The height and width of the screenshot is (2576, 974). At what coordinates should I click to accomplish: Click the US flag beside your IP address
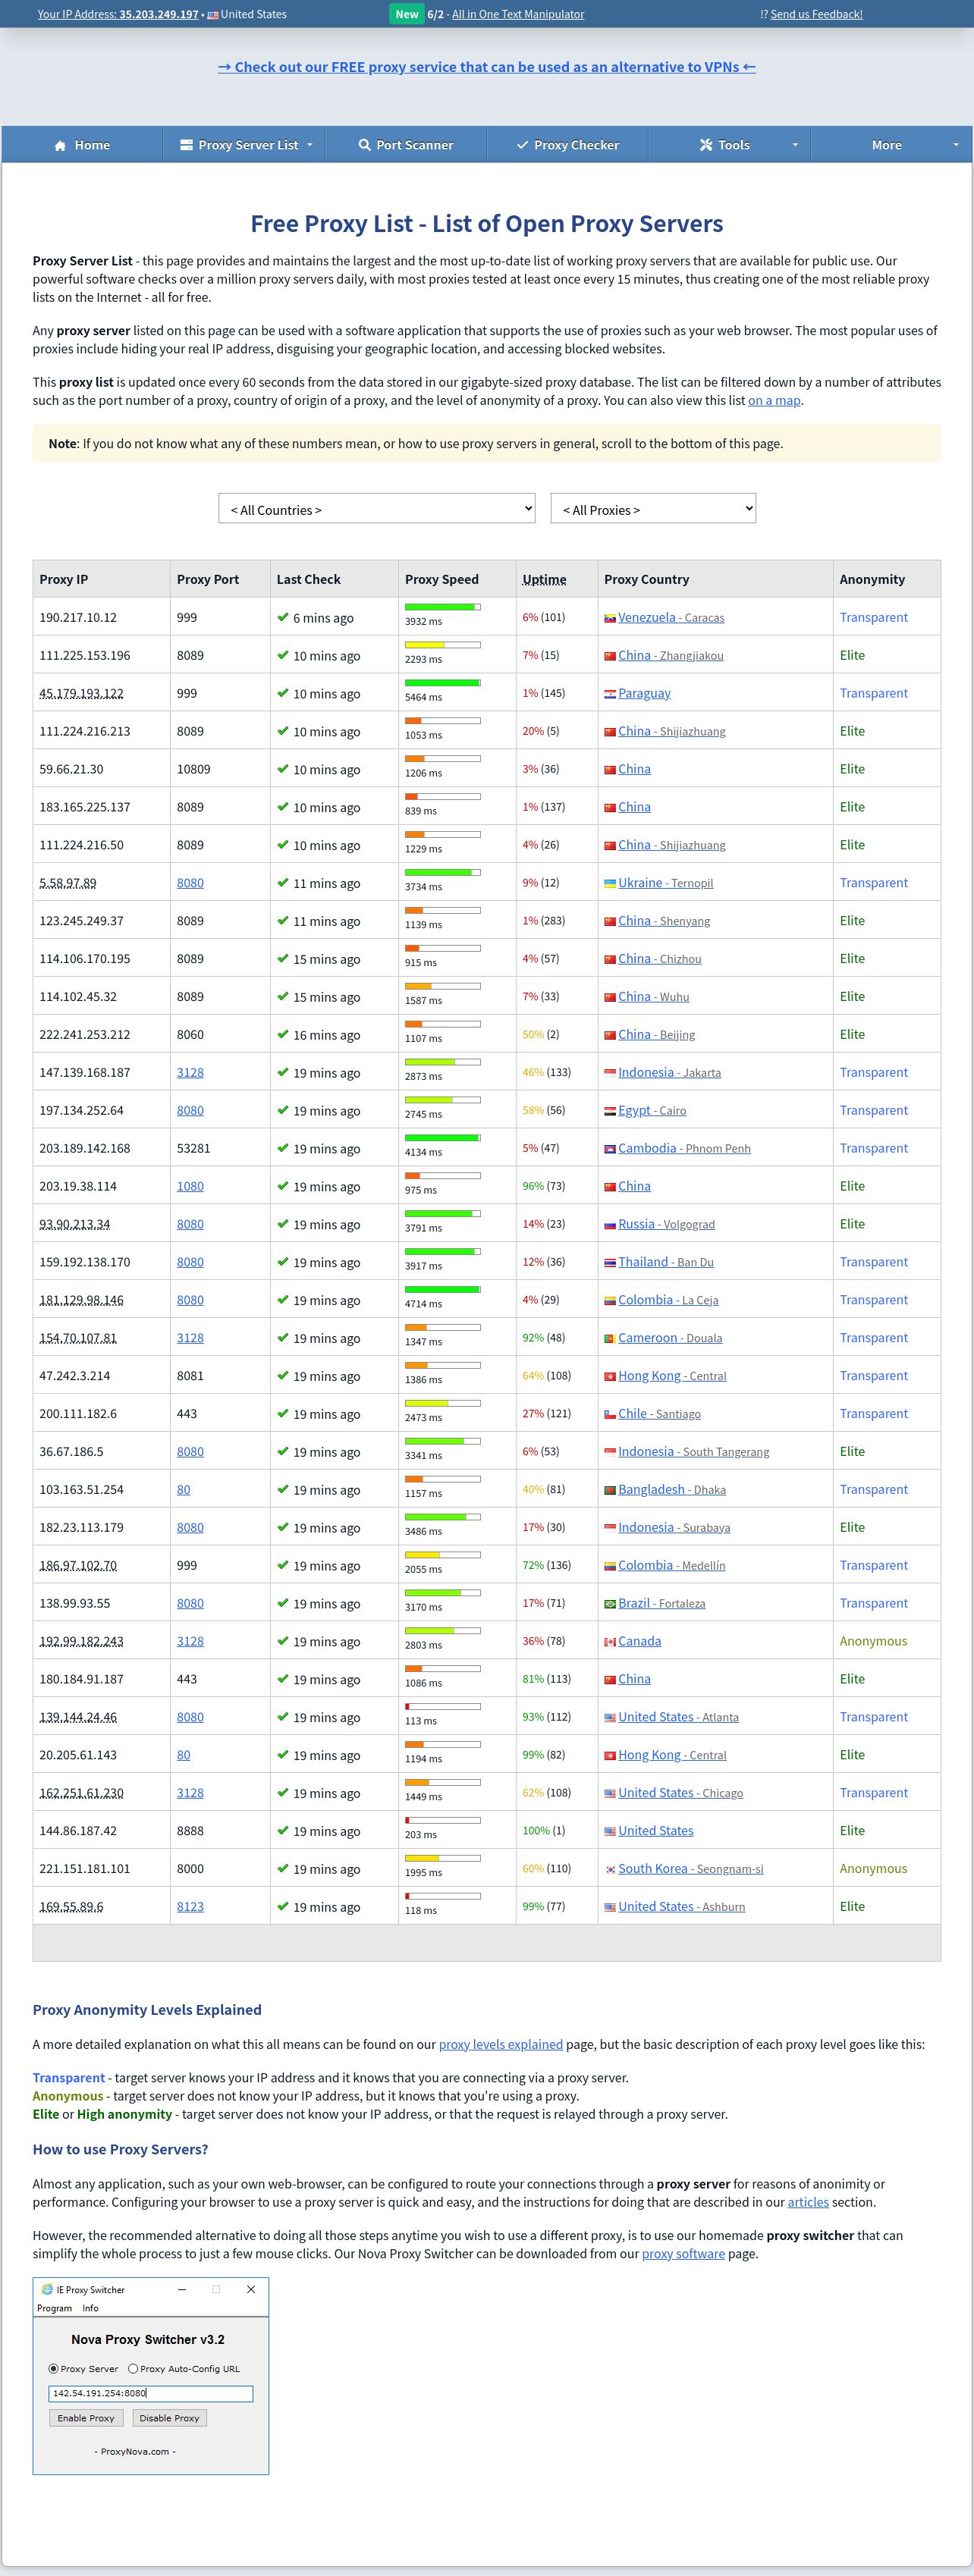[212, 15]
